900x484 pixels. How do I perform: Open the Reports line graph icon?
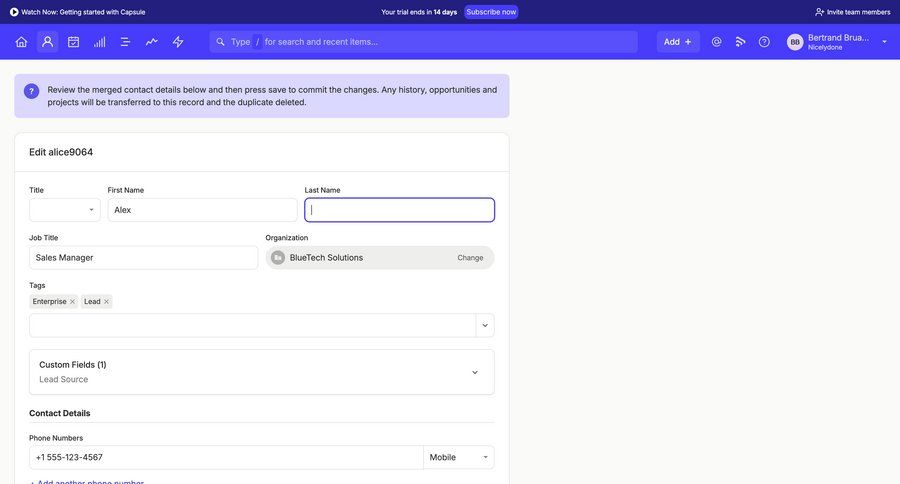point(151,42)
